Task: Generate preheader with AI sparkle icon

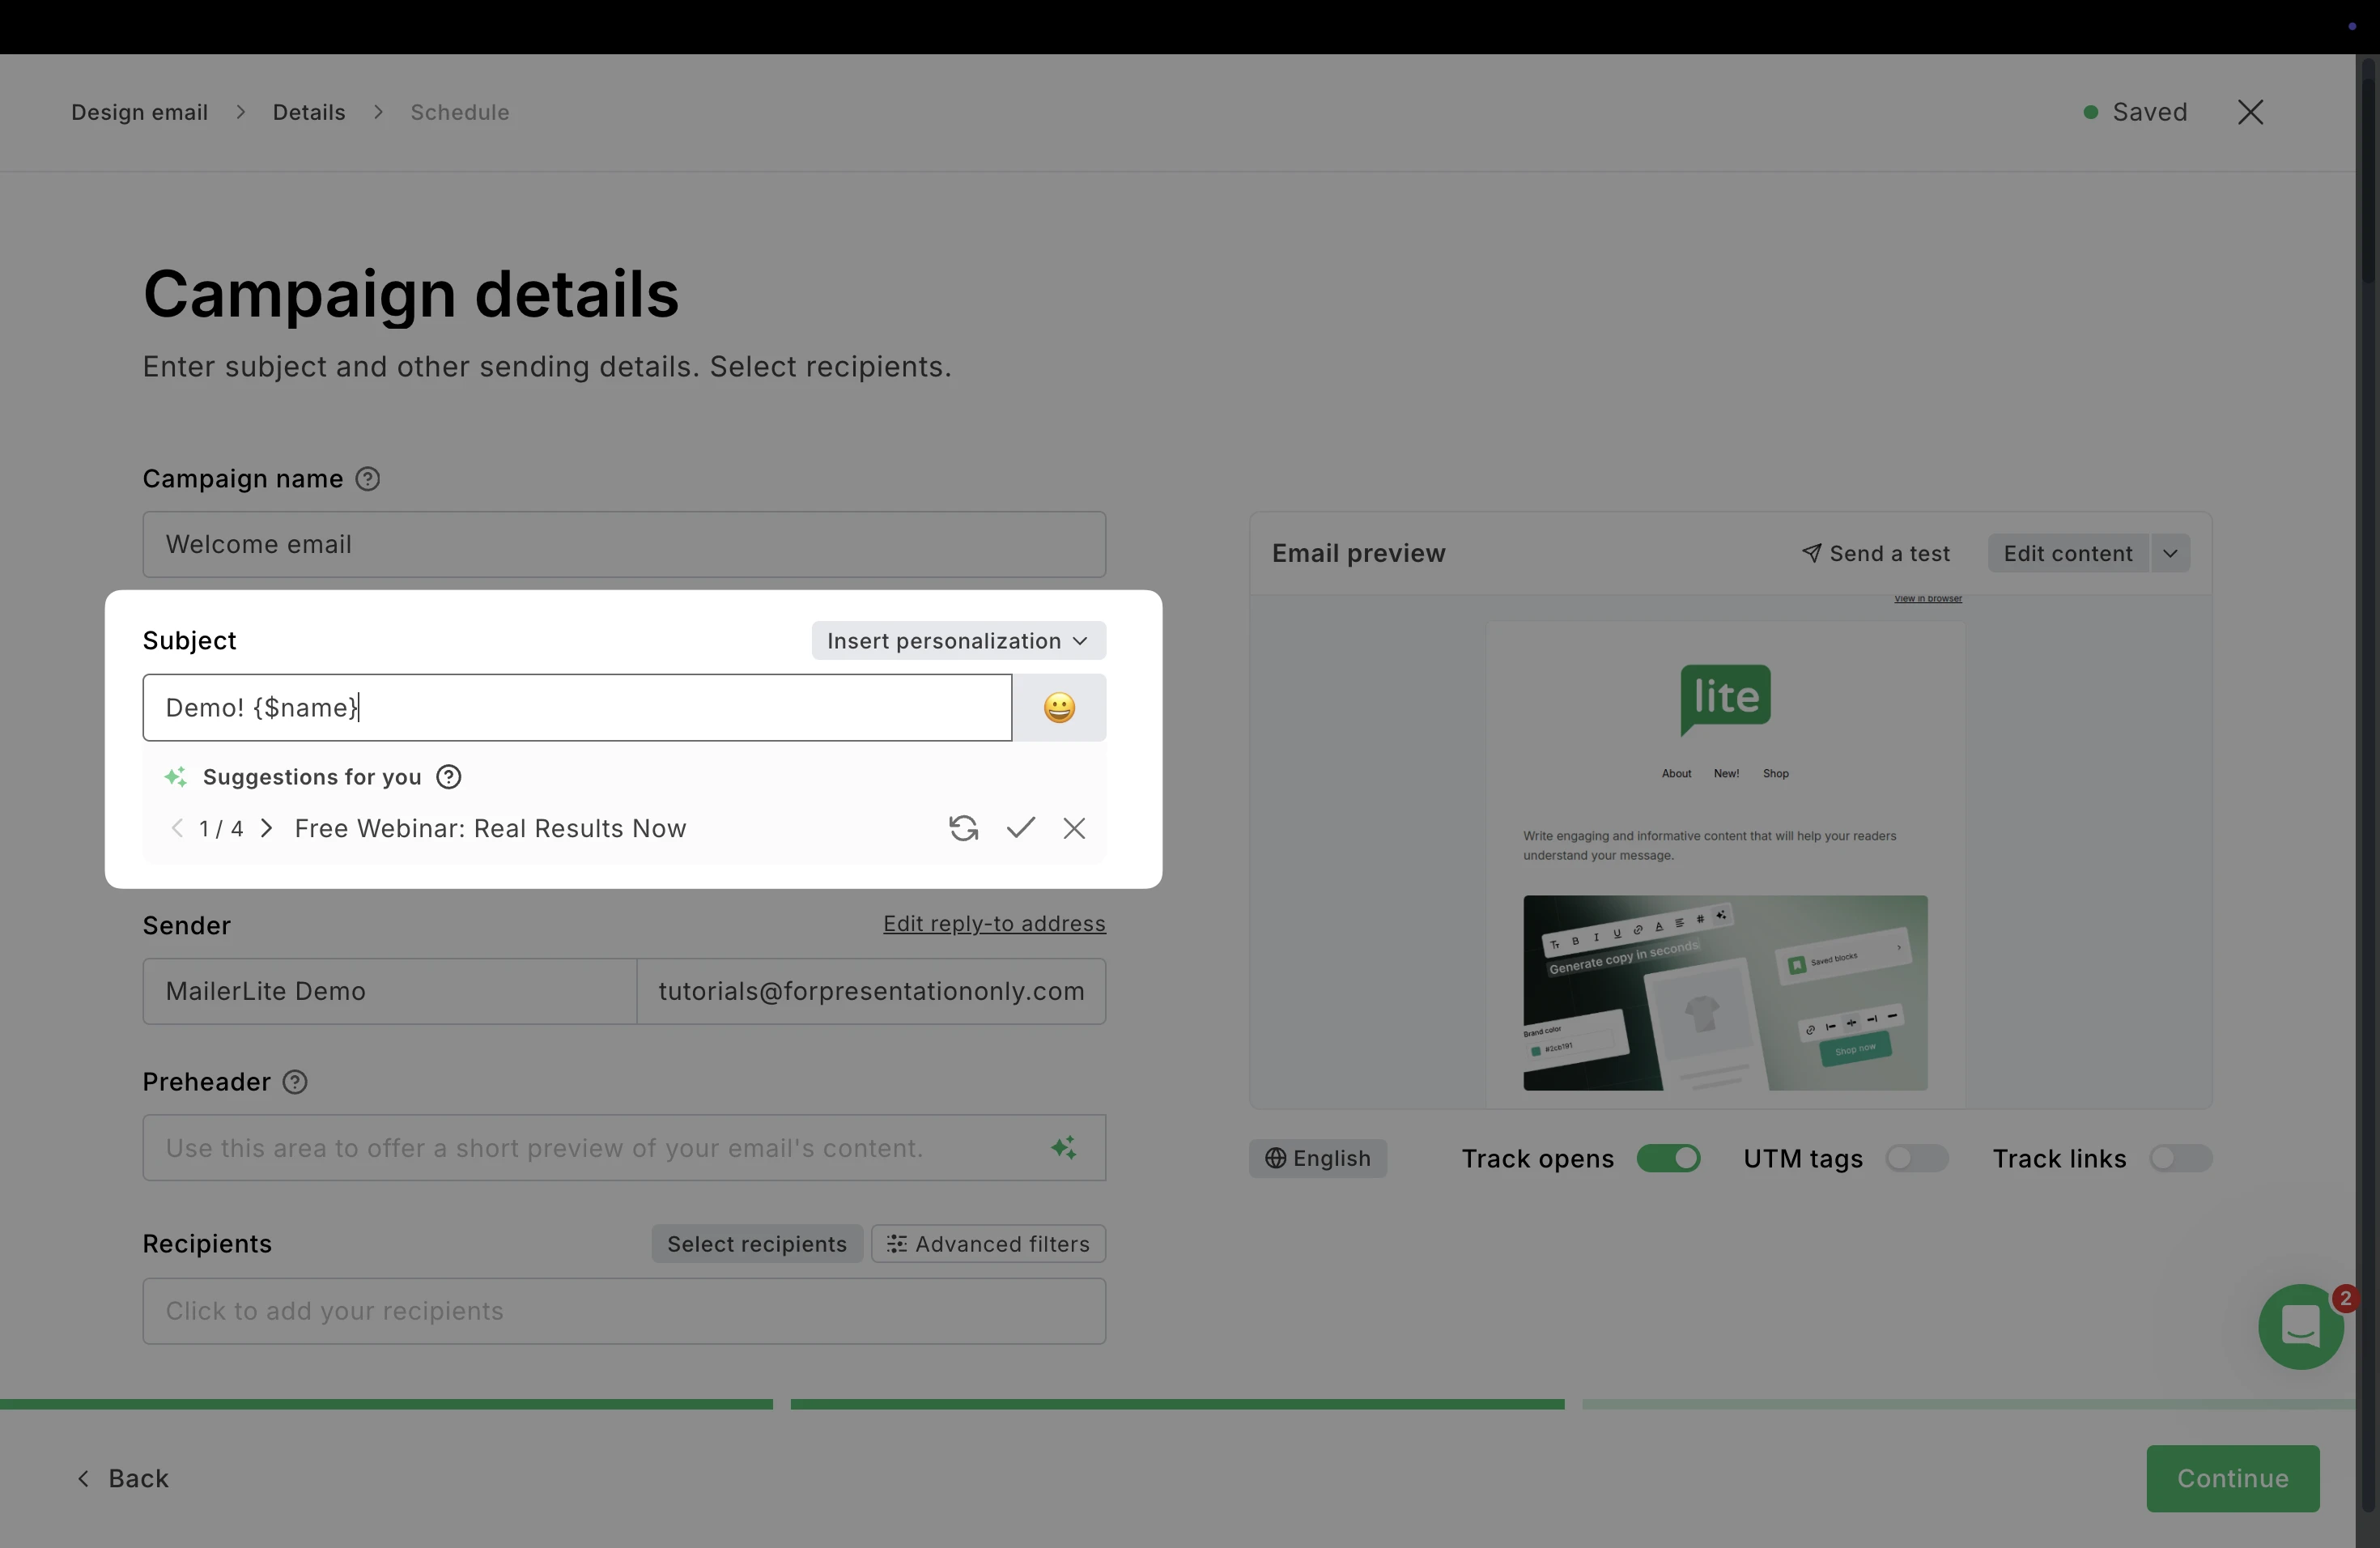Action: coord(1064,1148)
